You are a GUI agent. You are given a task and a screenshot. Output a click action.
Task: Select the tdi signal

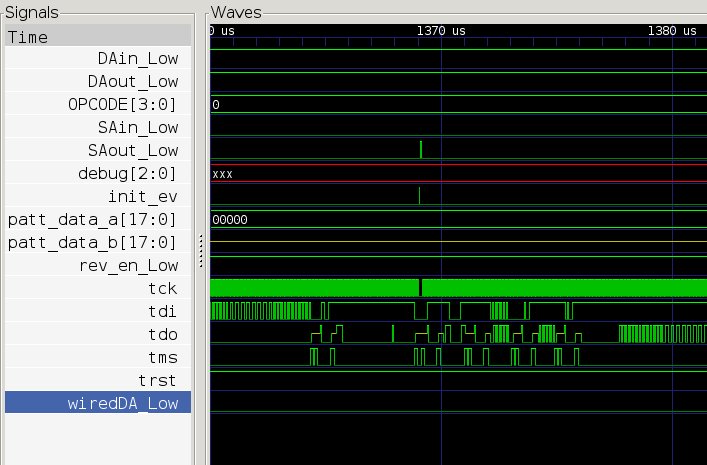[98, 312]
